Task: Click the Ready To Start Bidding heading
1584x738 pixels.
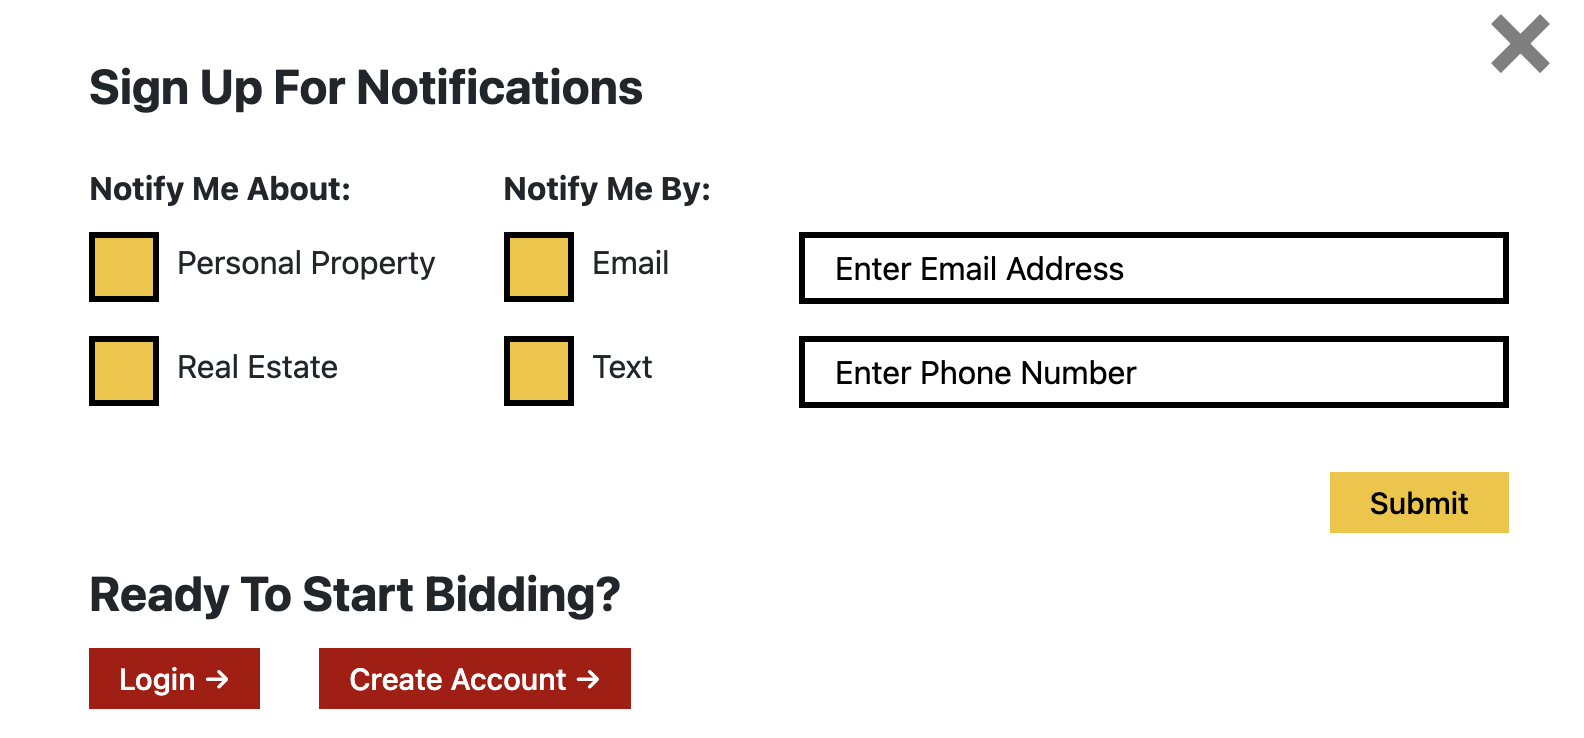Action: (355, 595)
